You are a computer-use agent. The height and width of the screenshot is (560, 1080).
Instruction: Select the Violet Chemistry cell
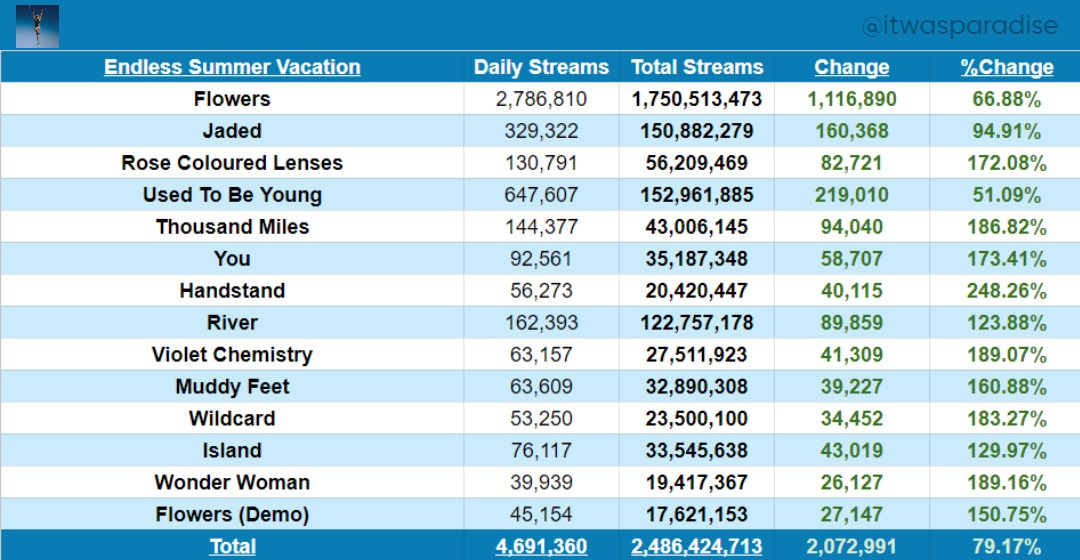(232, 354)
